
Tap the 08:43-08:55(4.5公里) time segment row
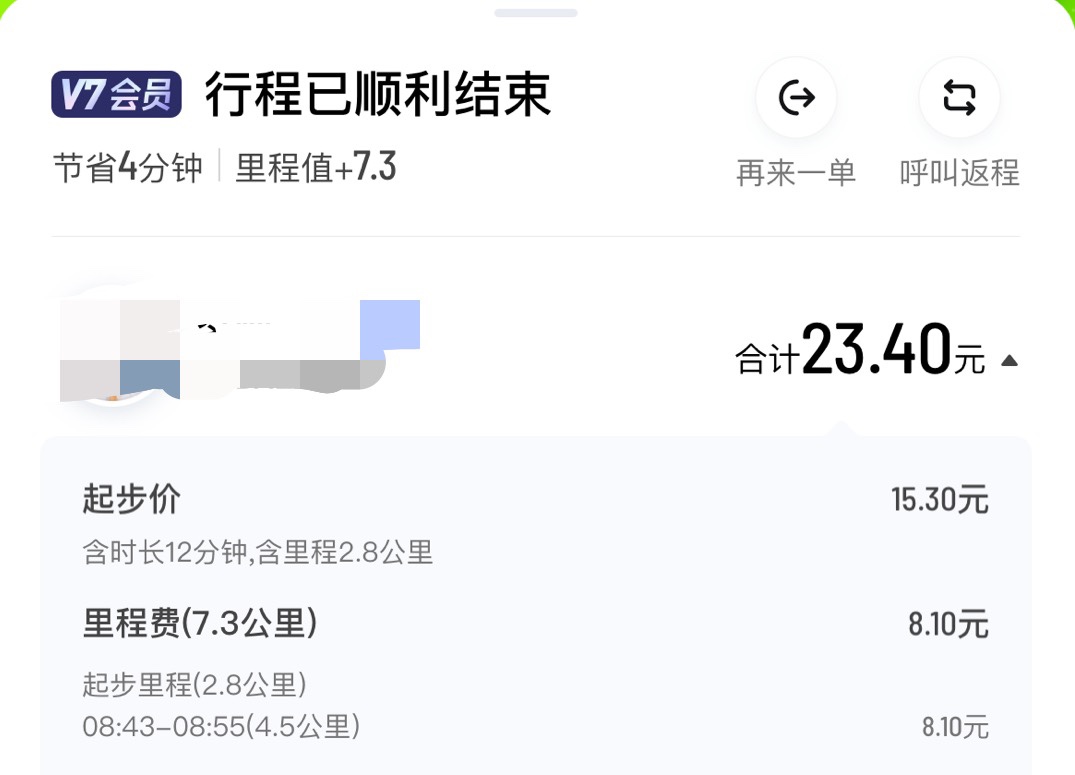point(536,727)
